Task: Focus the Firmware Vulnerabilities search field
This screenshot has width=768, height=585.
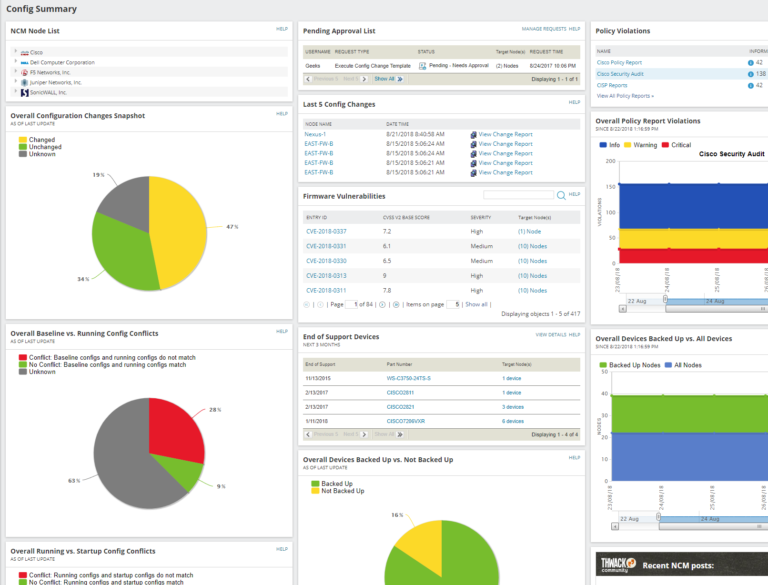Action: point(518,195)
